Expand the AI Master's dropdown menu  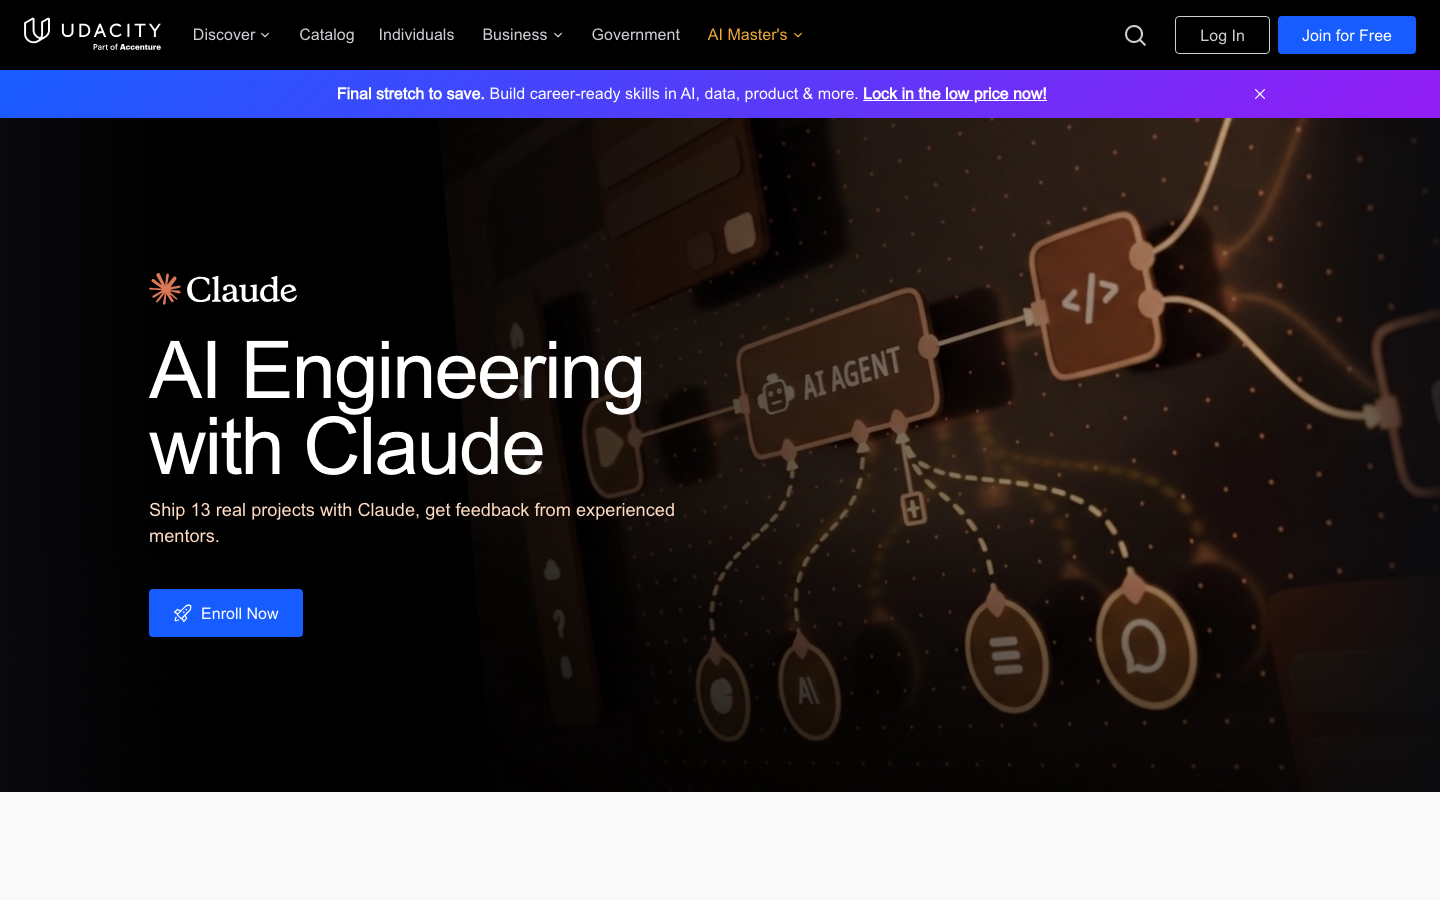755,35
